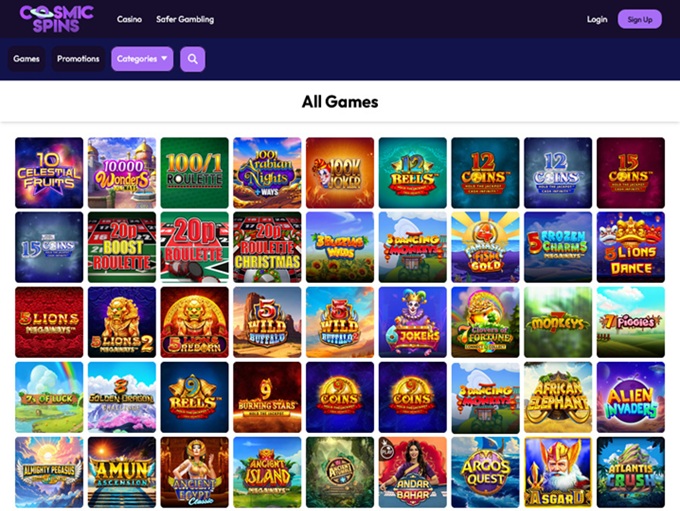Open the Alien Invaders game tile
Screen dimensions: 680x511
pos(631,397)
